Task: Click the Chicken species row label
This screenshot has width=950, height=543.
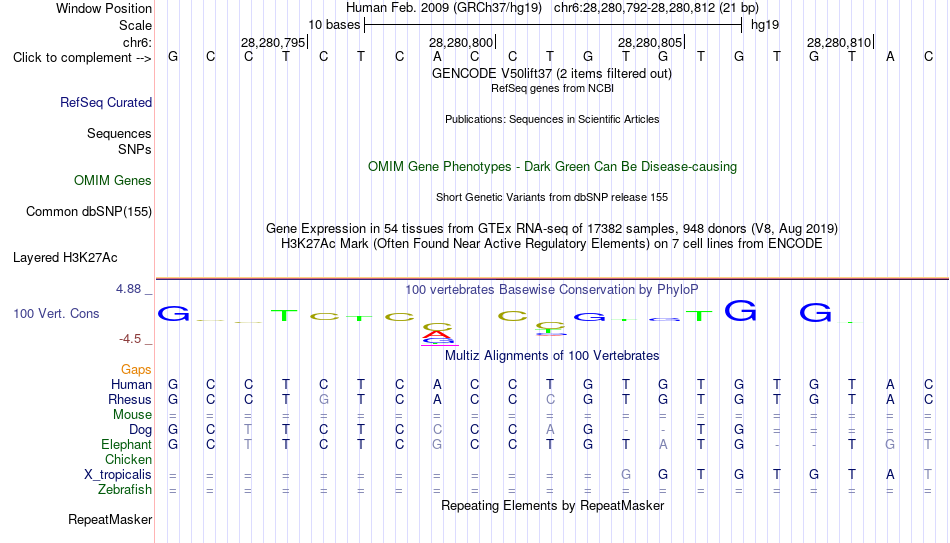Action: click(x=128, y=459)
